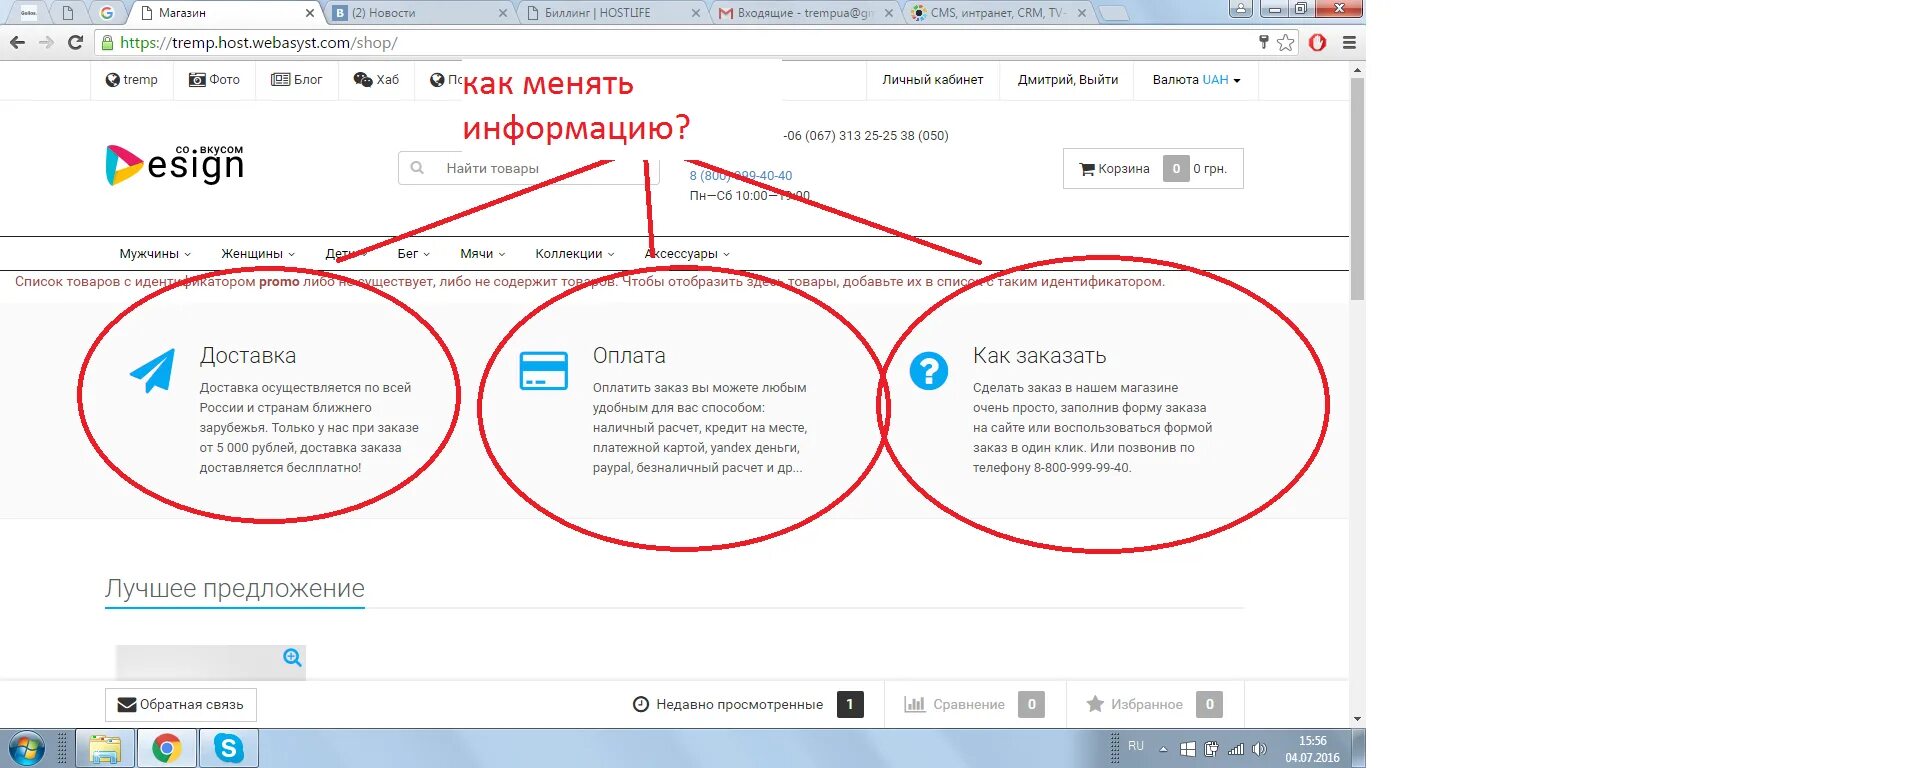Open File Explorer from taskbar
1920x768 pixels.
pos(105,748)
